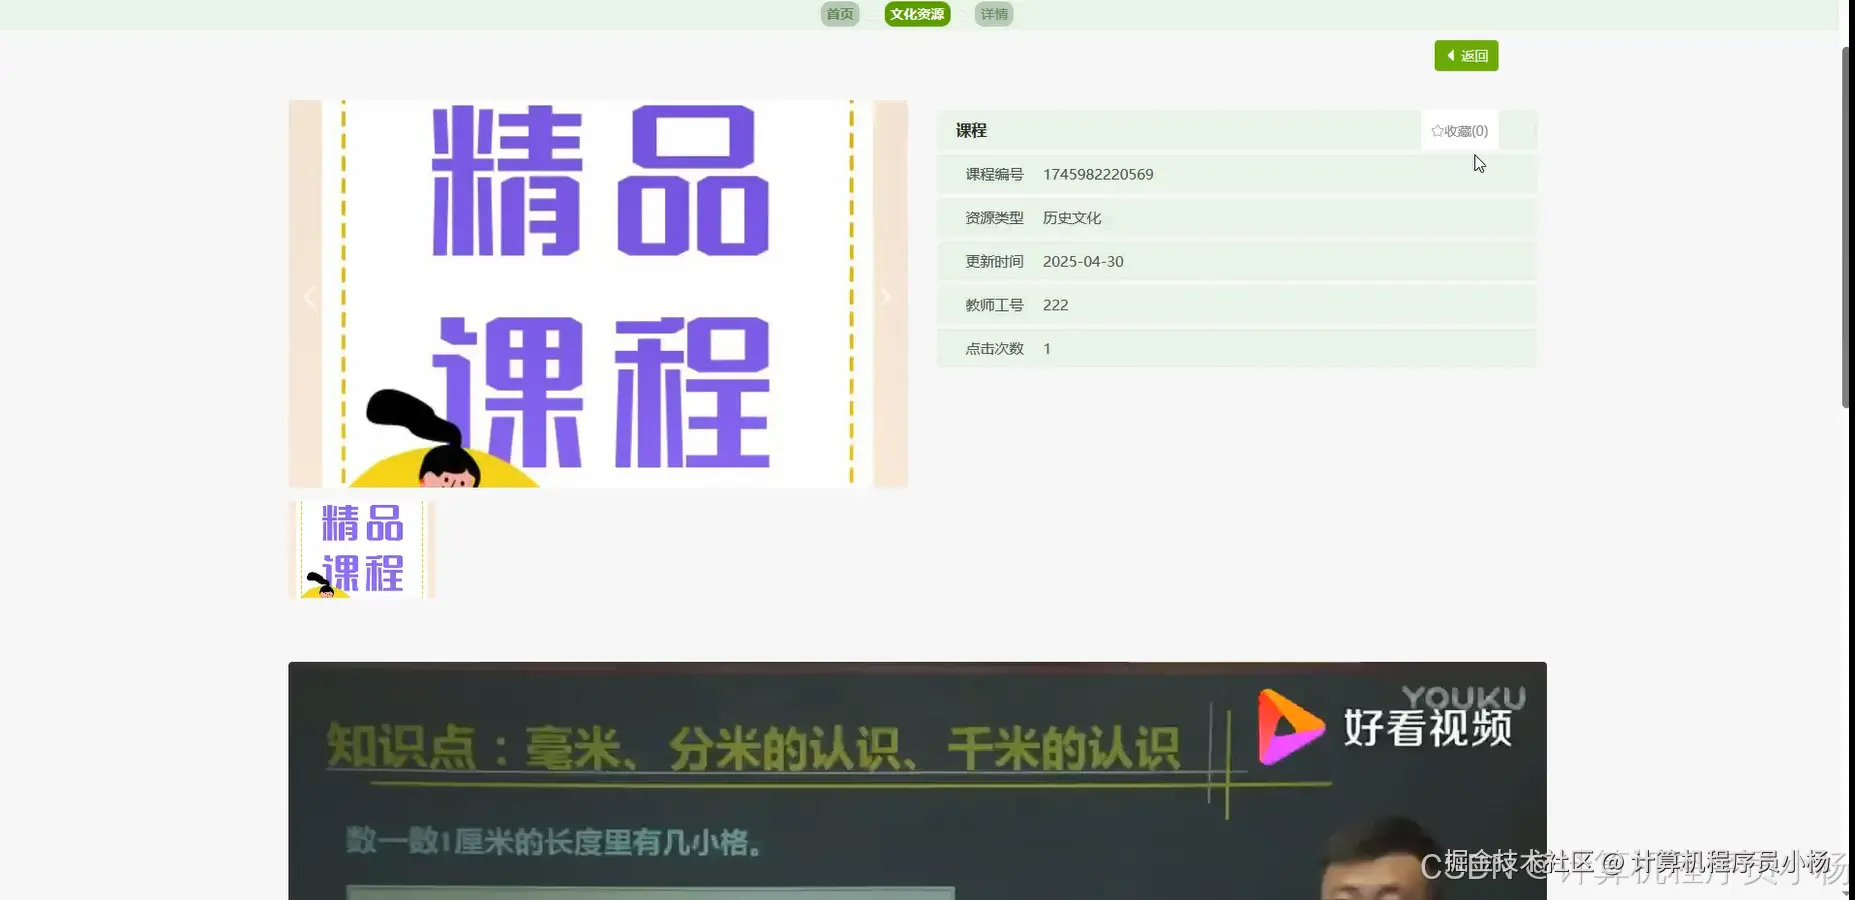The image size is (1855, 900).
Task: Click the left-arrow icon inside the 返回 button
Action: (1452, 55)
